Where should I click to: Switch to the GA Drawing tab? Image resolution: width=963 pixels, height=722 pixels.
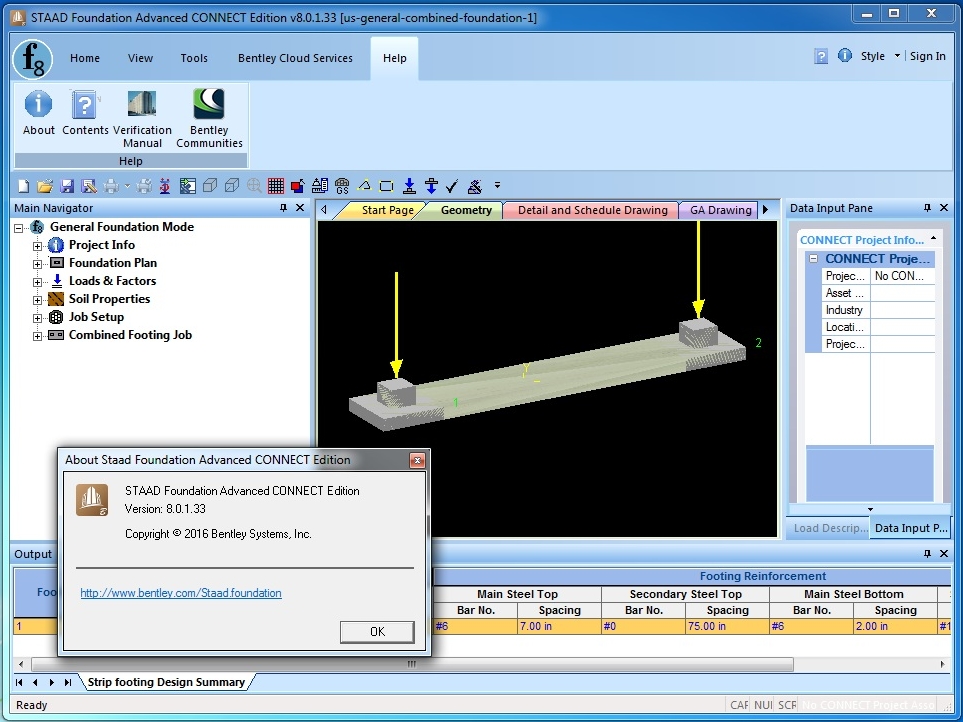(x=720, y=210)
